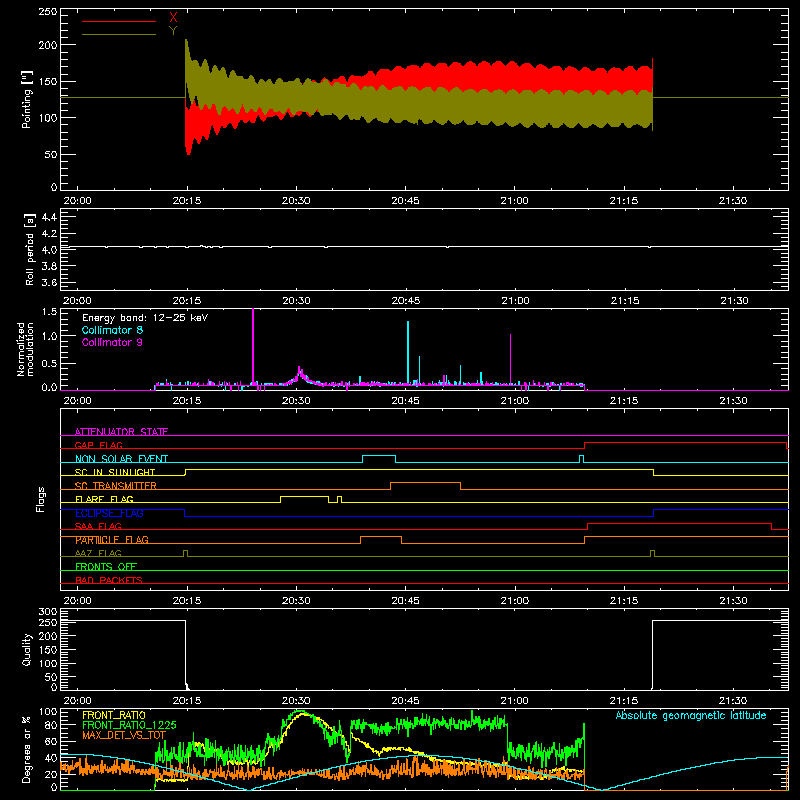The width and height of the screenshot is (800, 800).
Task: Select the 'Pointing' vertical axis title
Action: [27, 99]
